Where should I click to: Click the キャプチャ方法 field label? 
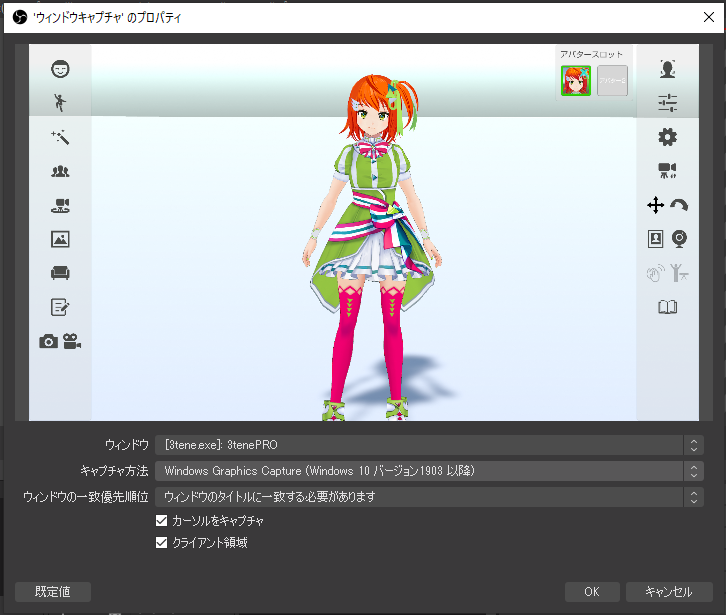coord(114,471)
